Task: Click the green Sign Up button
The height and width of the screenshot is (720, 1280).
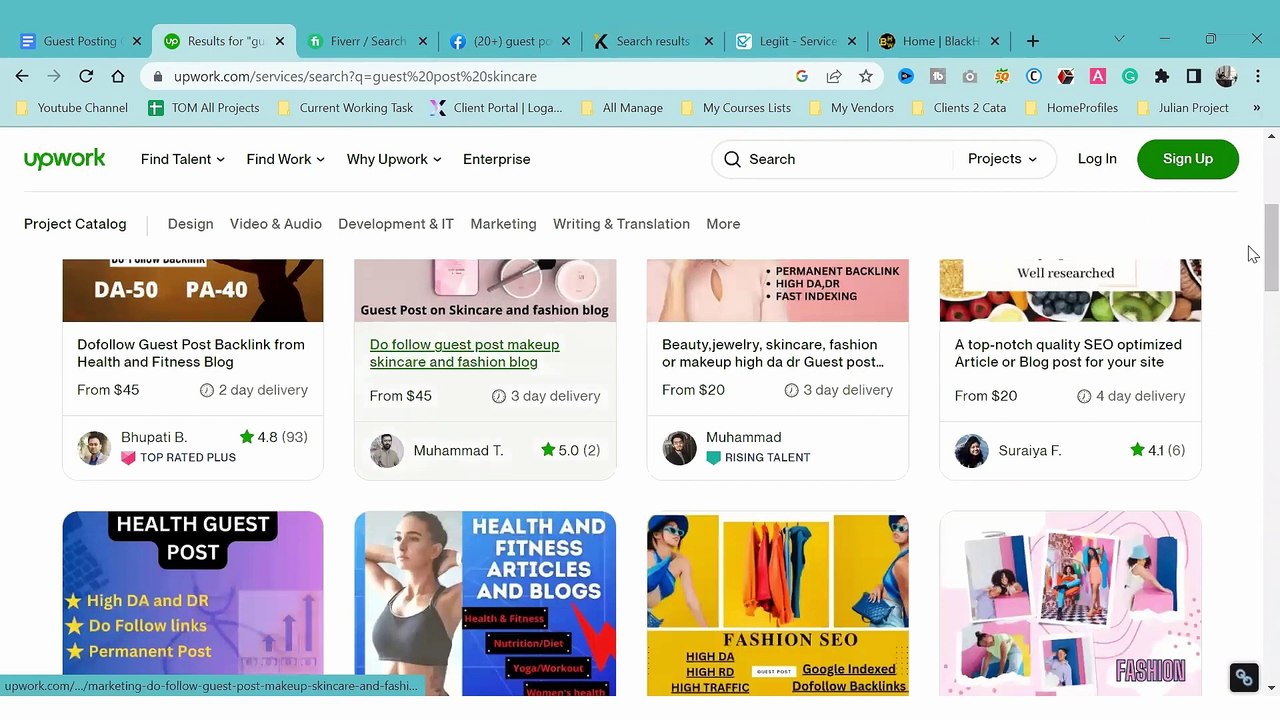Action: pyautogui.click(x=1188, y=159)
